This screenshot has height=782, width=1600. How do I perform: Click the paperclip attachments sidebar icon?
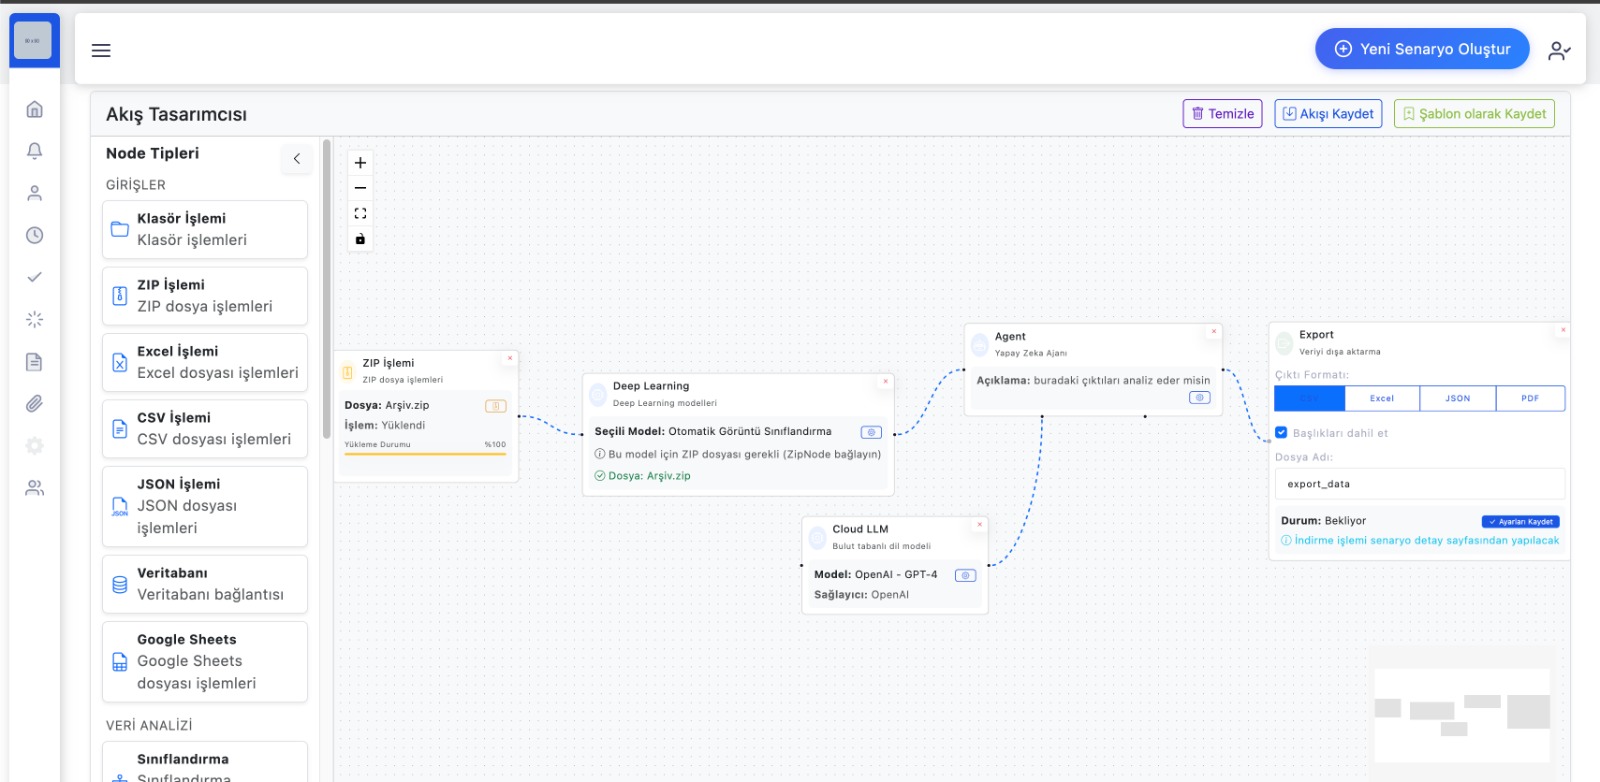34,404
